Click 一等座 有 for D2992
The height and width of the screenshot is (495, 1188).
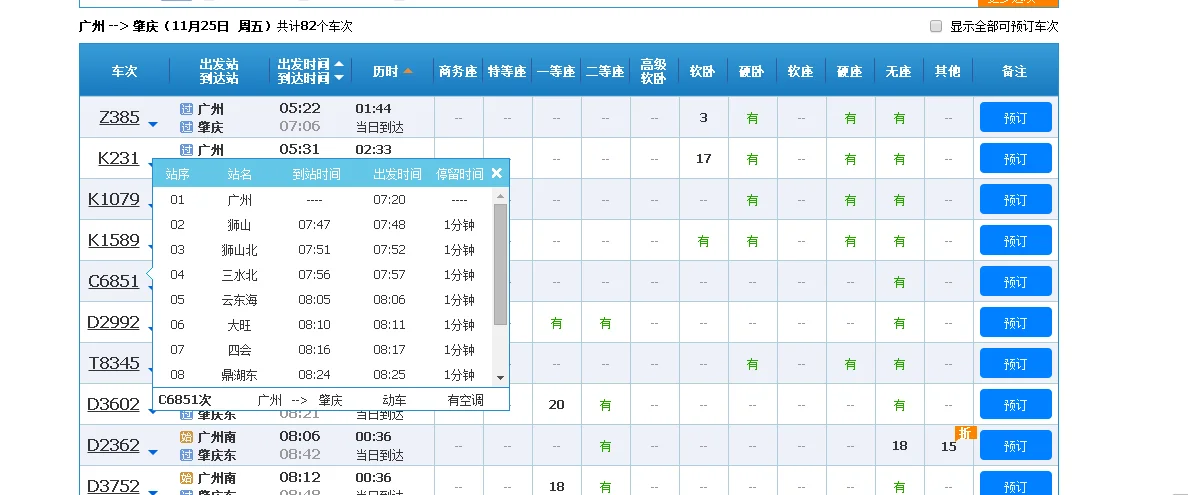point(557,323)
